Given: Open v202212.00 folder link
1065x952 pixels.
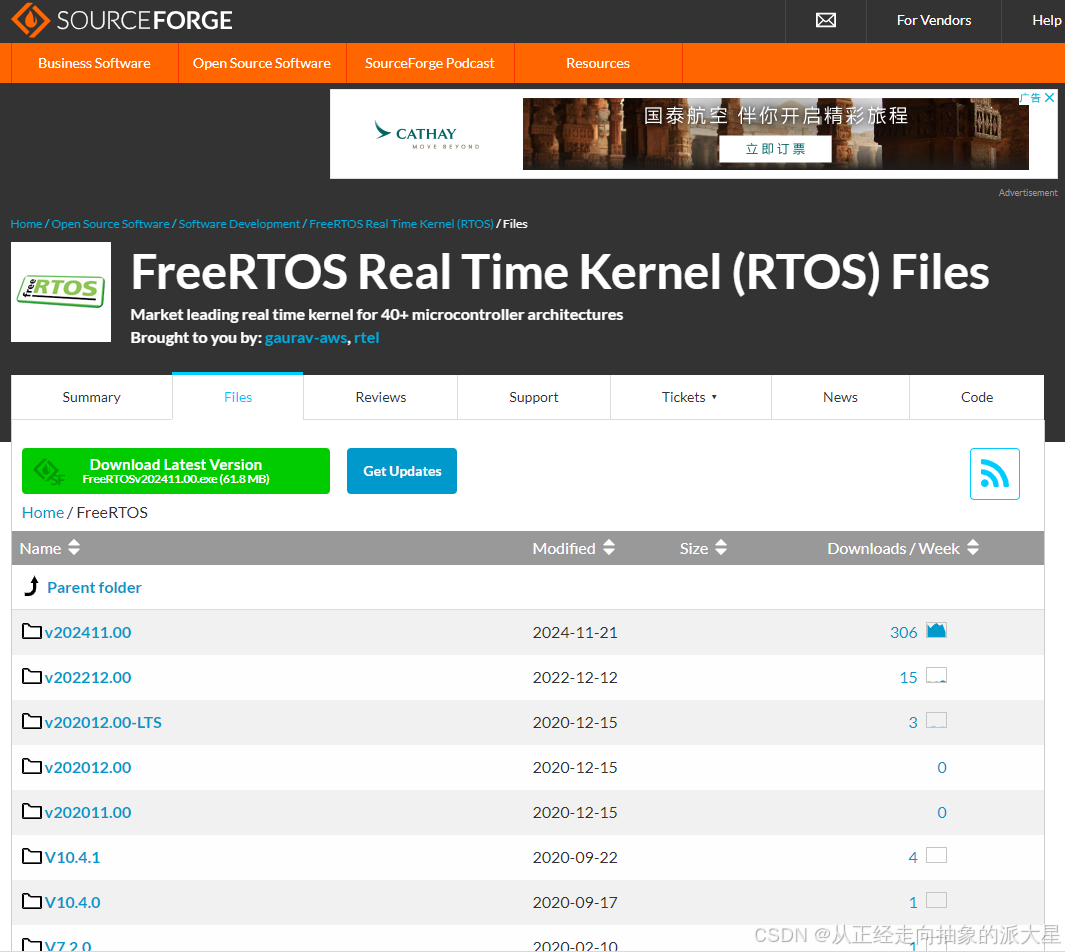Looking at the screenshot, I should (88, 677).
